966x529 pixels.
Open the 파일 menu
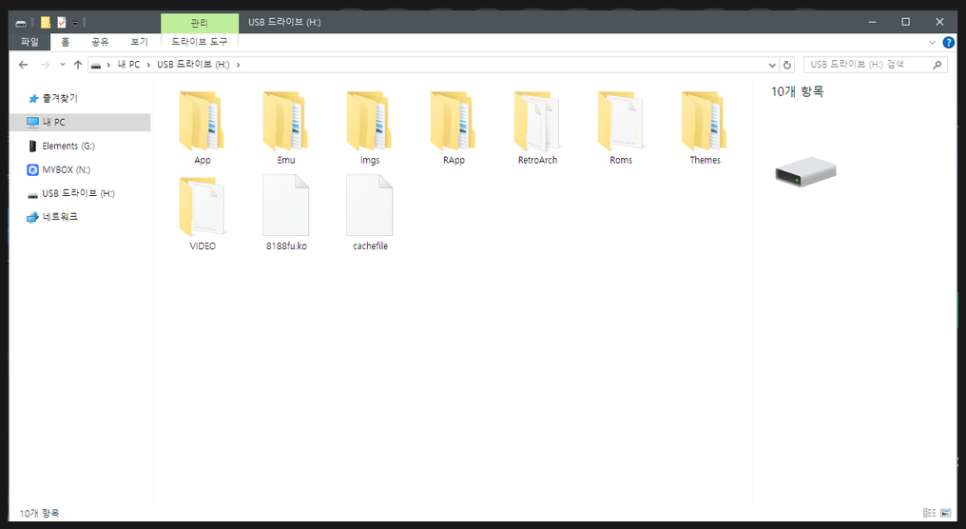[x=30, y=42]
